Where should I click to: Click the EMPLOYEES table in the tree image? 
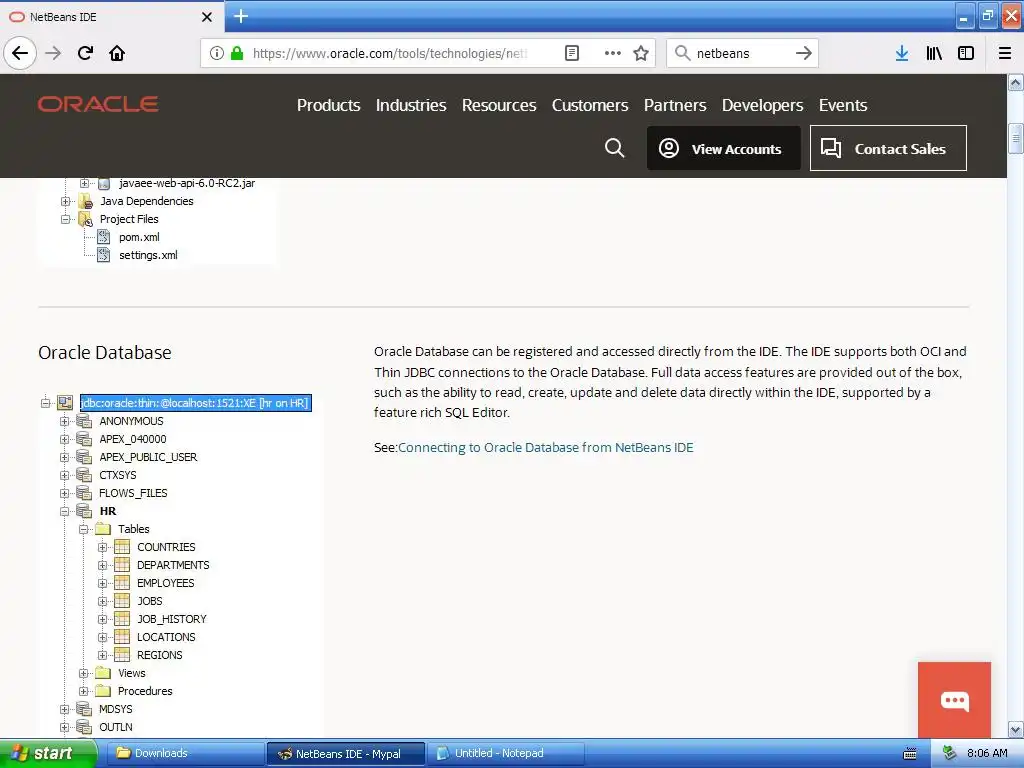click(165, 583)
